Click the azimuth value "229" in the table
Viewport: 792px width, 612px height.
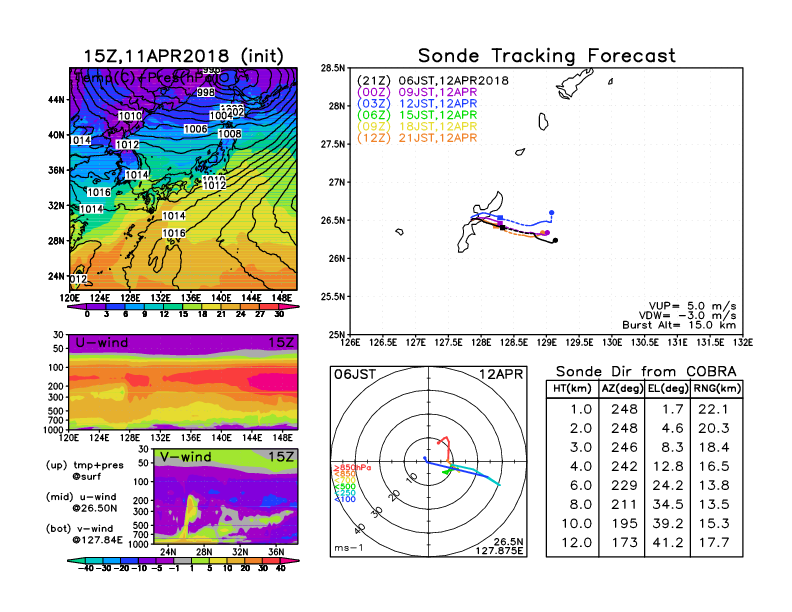pyautogui.click(x=624, y=486)
